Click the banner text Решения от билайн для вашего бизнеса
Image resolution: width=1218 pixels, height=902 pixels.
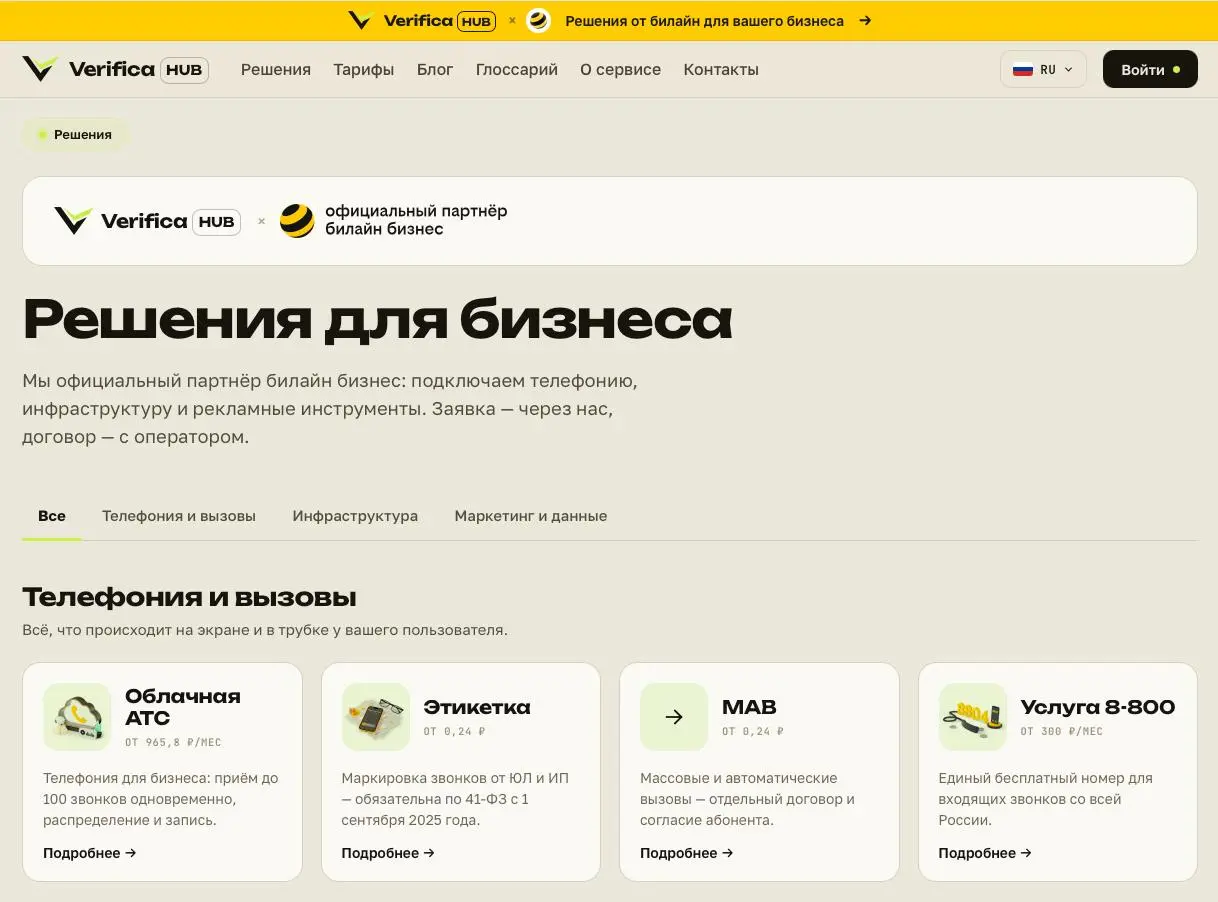pyautogui.click(x=704, y=20)
